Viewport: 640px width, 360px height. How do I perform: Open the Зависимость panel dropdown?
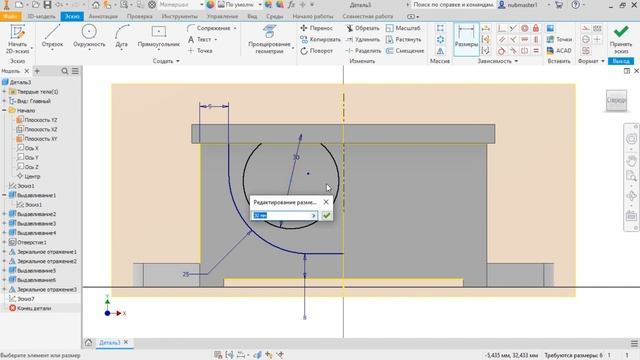tap(498, 61)
